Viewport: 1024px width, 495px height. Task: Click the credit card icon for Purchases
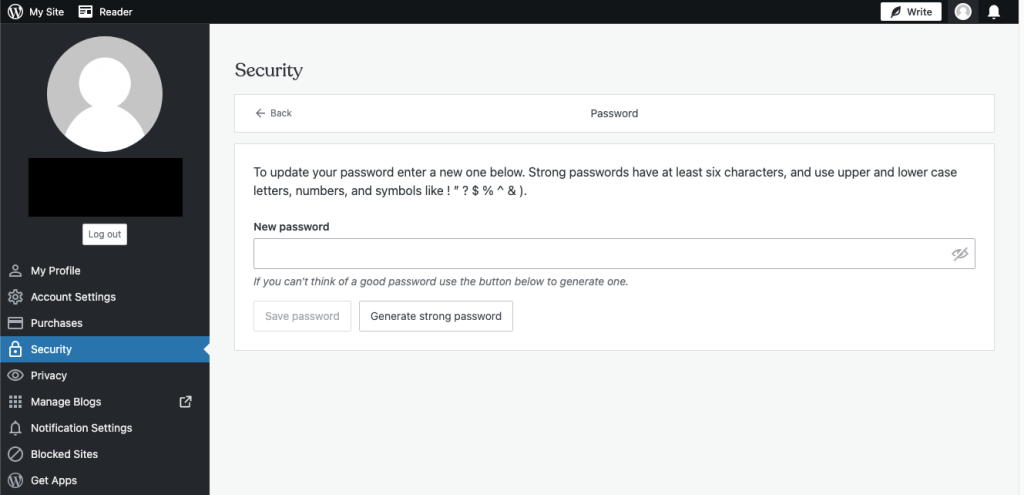point(15,323)
